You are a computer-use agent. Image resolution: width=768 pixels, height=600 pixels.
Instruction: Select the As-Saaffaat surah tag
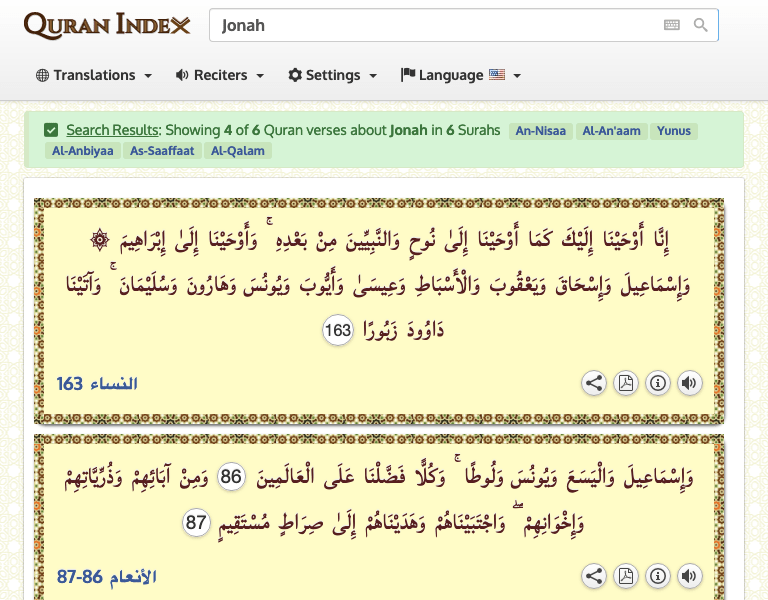coord(163,151)
